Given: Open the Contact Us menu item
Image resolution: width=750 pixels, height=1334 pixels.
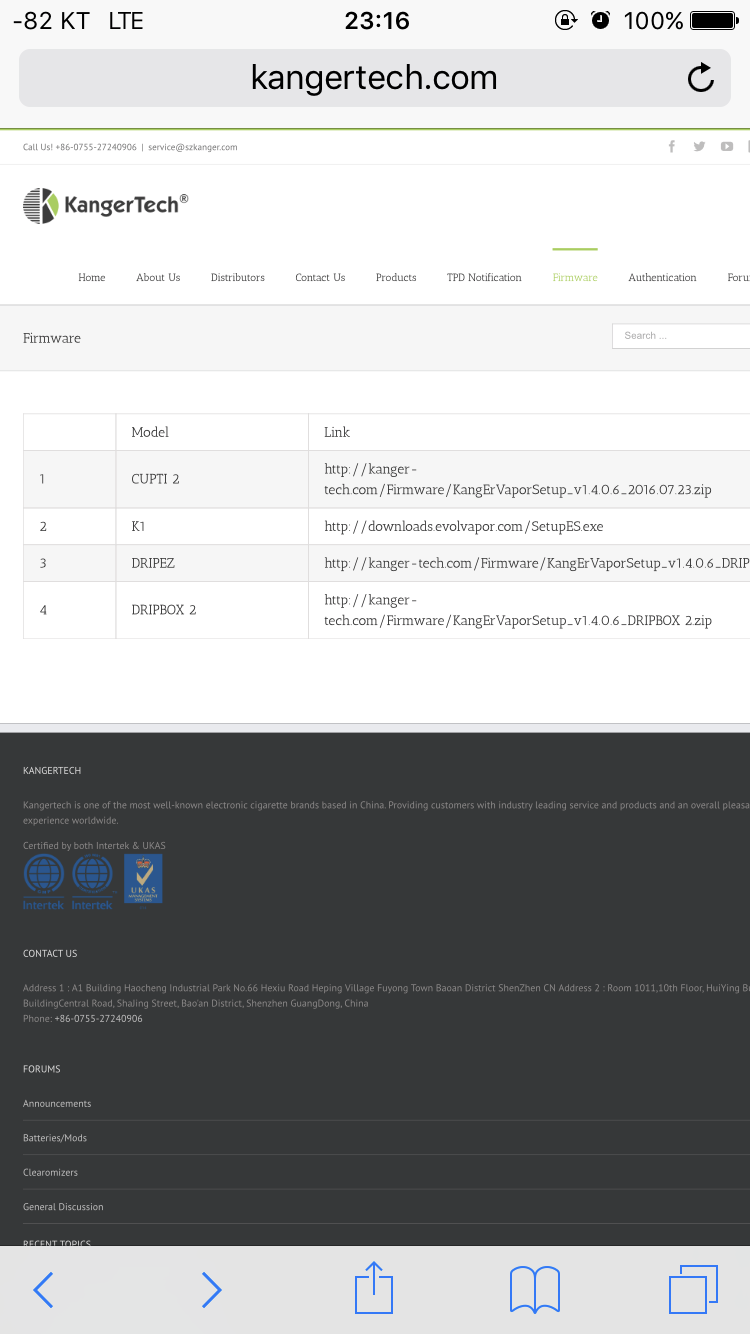Looking at the screenshot, I should pyautogui.click(x=320, y=277).
